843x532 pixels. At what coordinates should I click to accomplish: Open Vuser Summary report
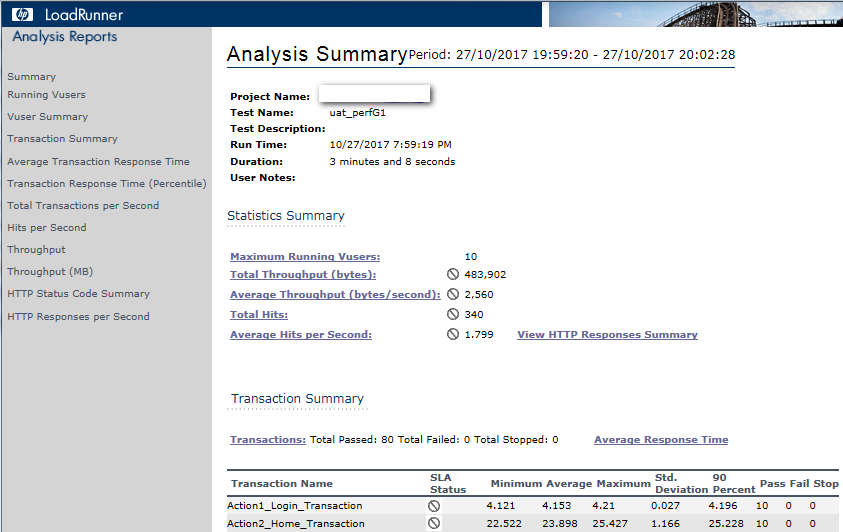tap(47, 117)
